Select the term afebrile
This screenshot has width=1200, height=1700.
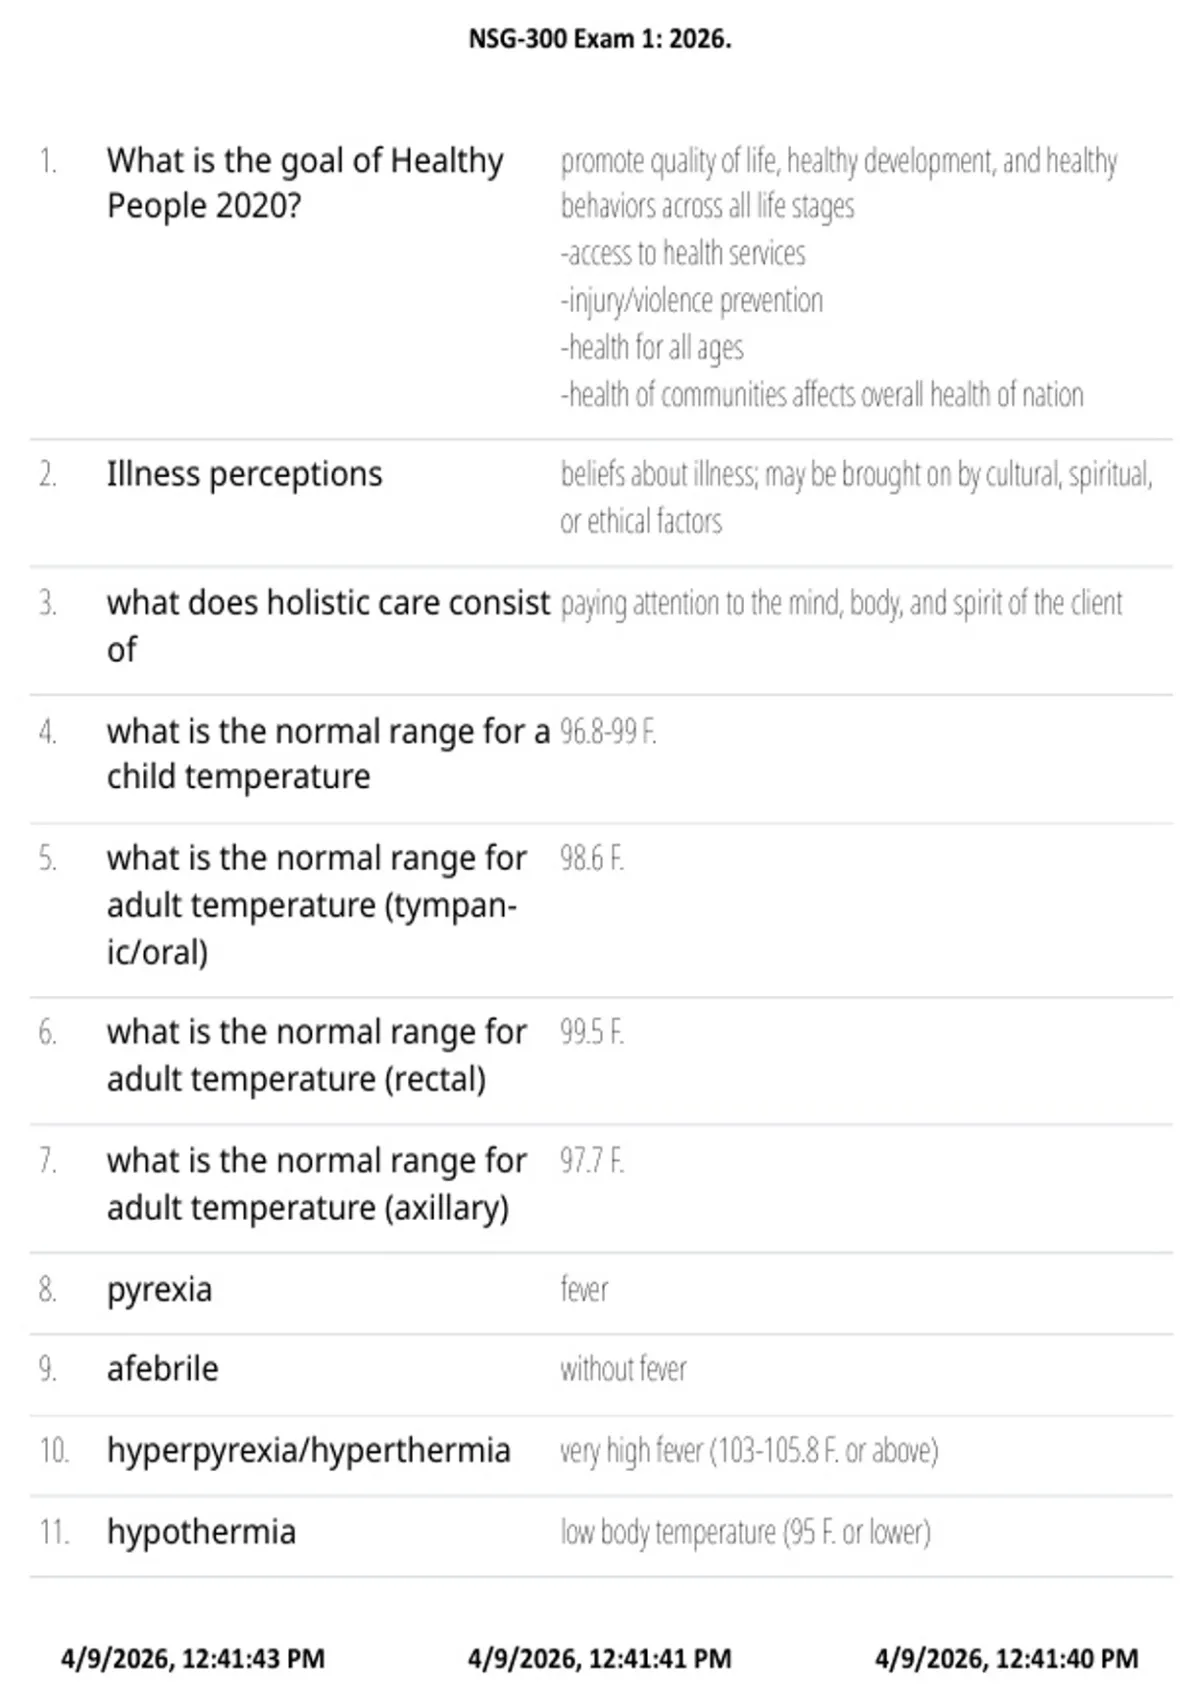coord(163,1369)
